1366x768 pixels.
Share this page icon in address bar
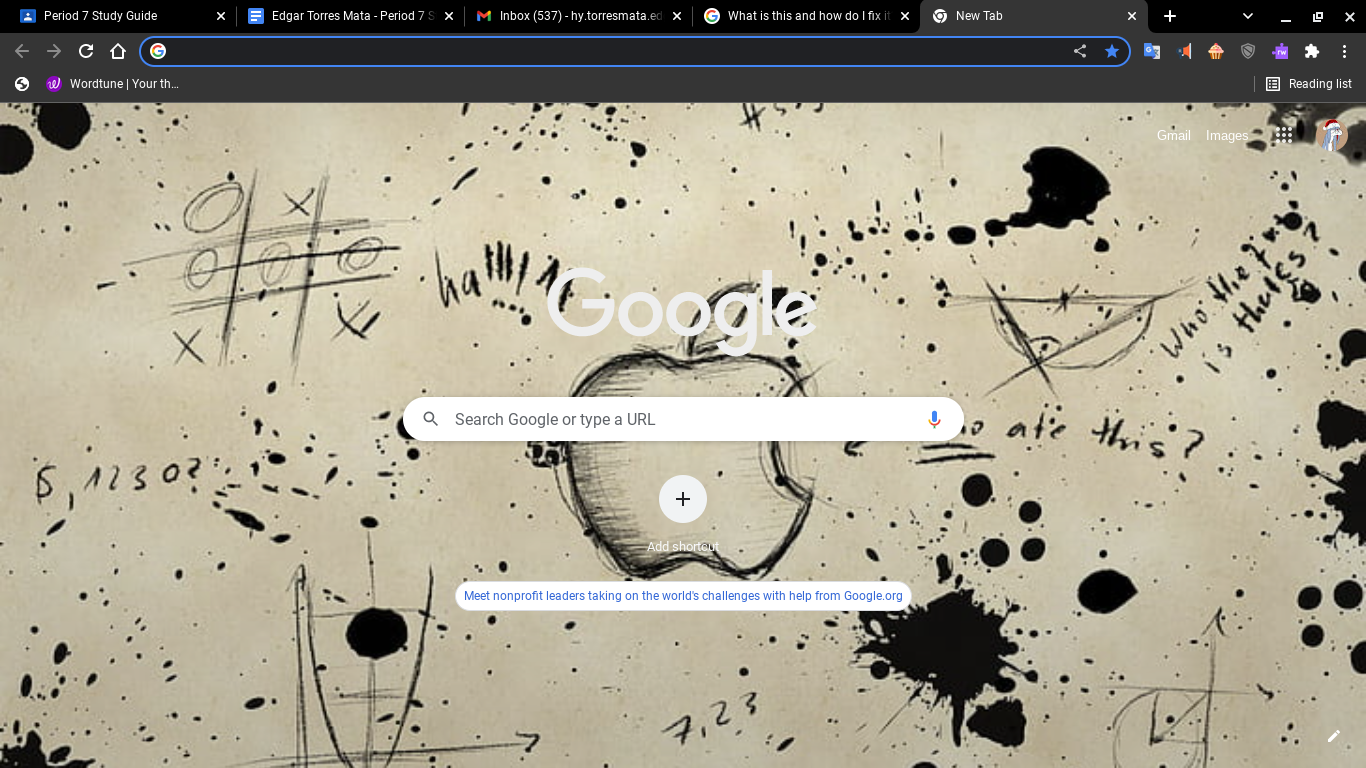1080,51
